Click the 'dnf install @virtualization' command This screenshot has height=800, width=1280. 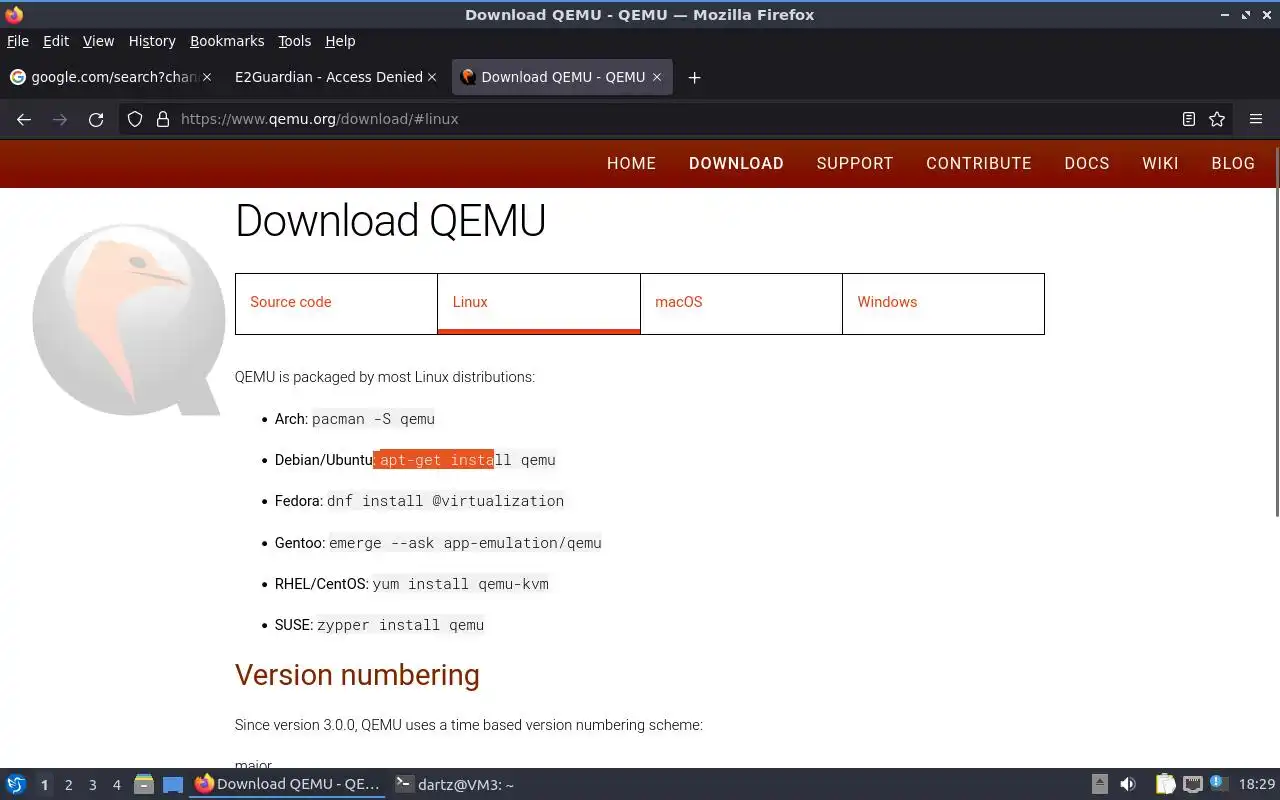(445, 501)
